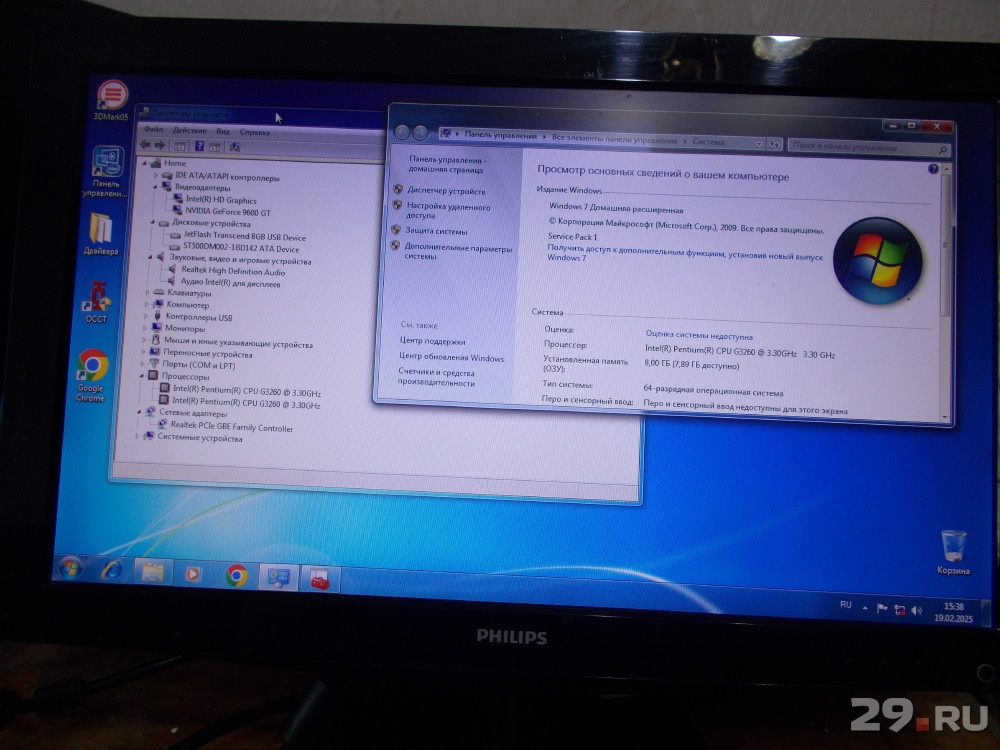Screen dimensions: 1000x750
Task: Open the Действие menu
Action: tap(189, 131)
